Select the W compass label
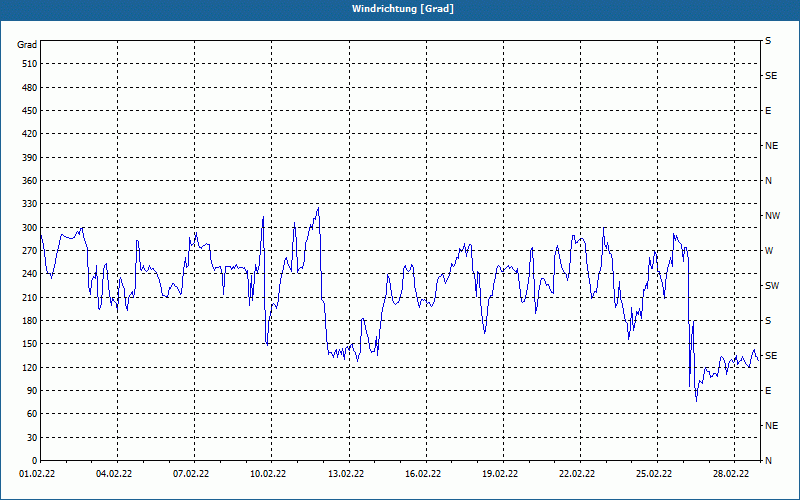The image size is (800, 500). point(769,251)
